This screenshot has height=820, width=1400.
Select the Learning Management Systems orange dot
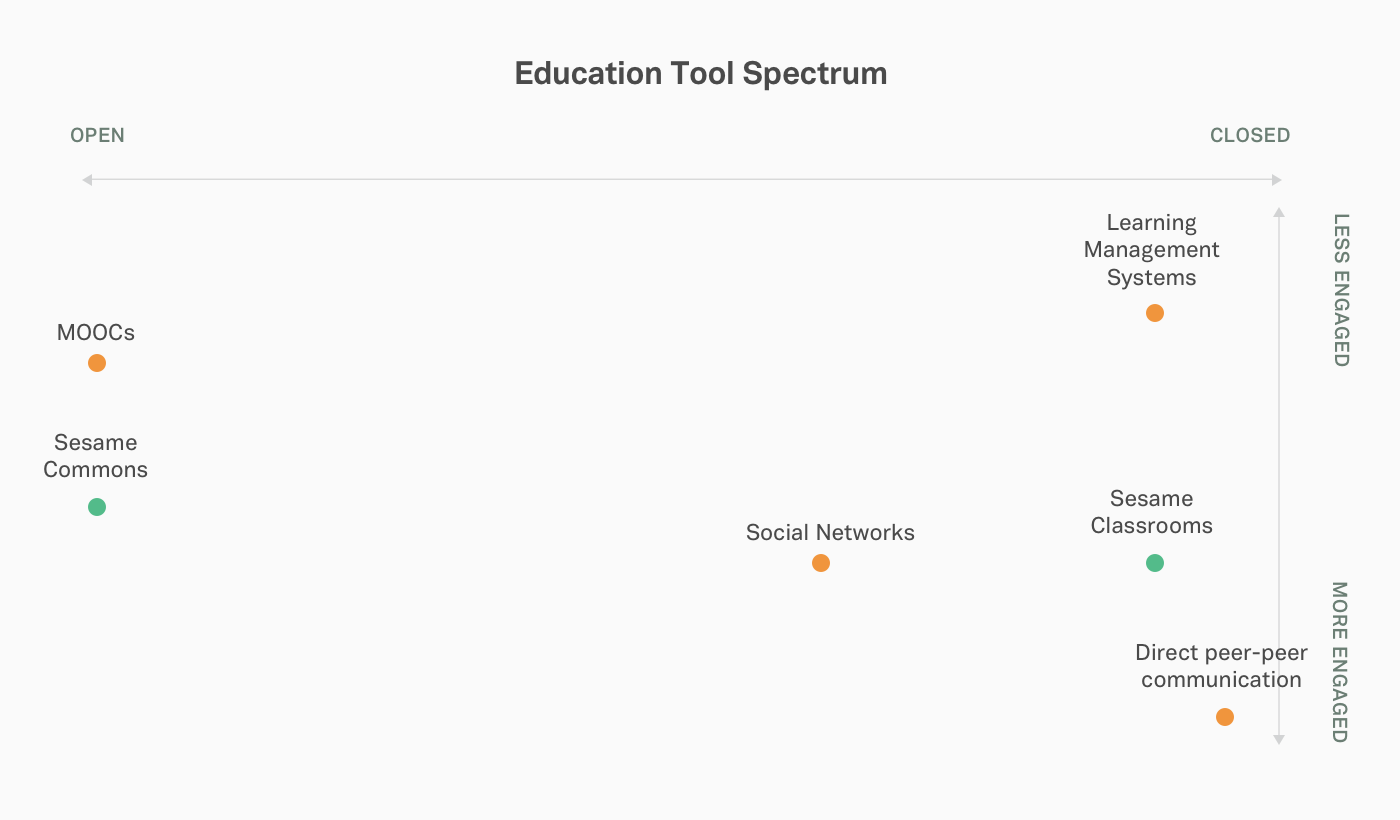(1155, 313)
